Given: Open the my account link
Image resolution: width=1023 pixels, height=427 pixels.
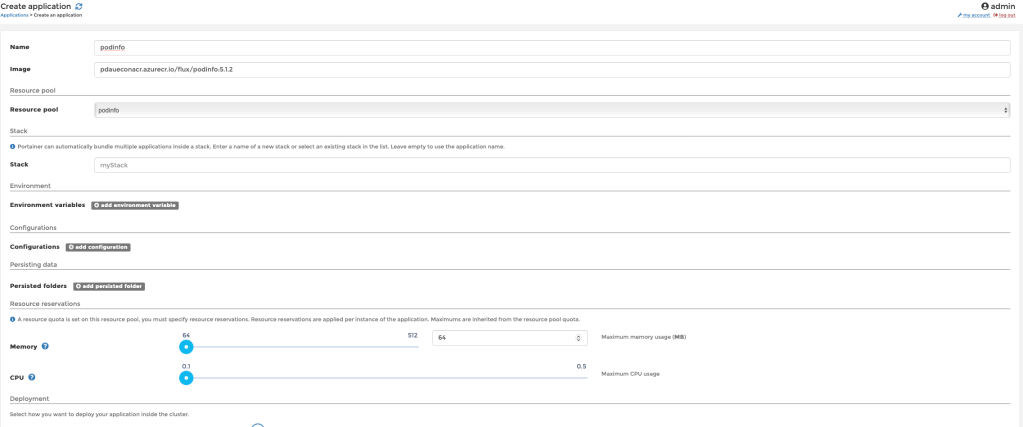Looking at the screenshot, I should [x=977, y=15].
